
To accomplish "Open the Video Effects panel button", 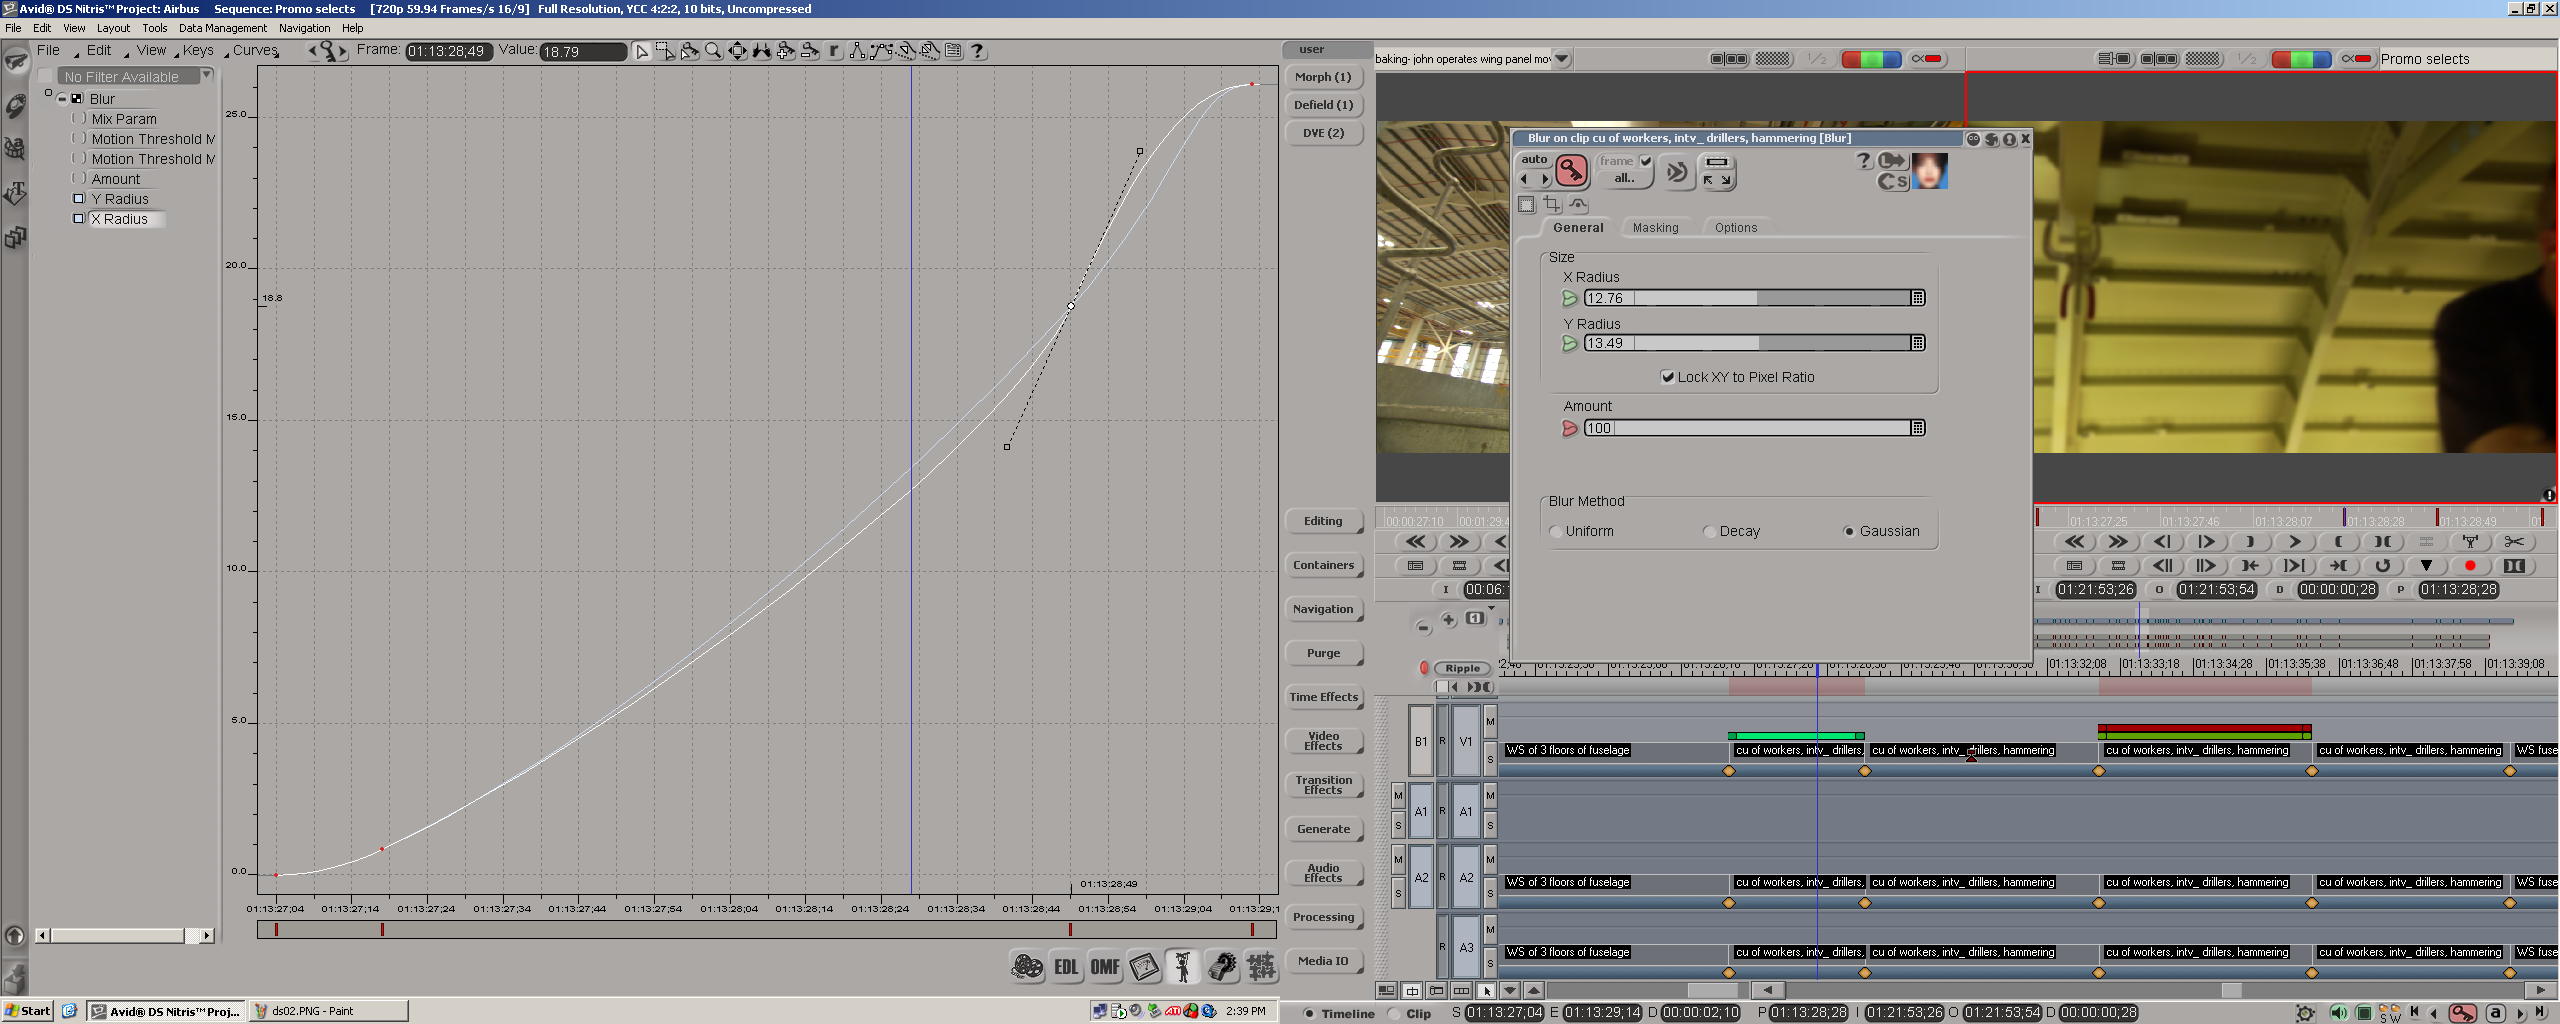I will tap(1323, 741).
